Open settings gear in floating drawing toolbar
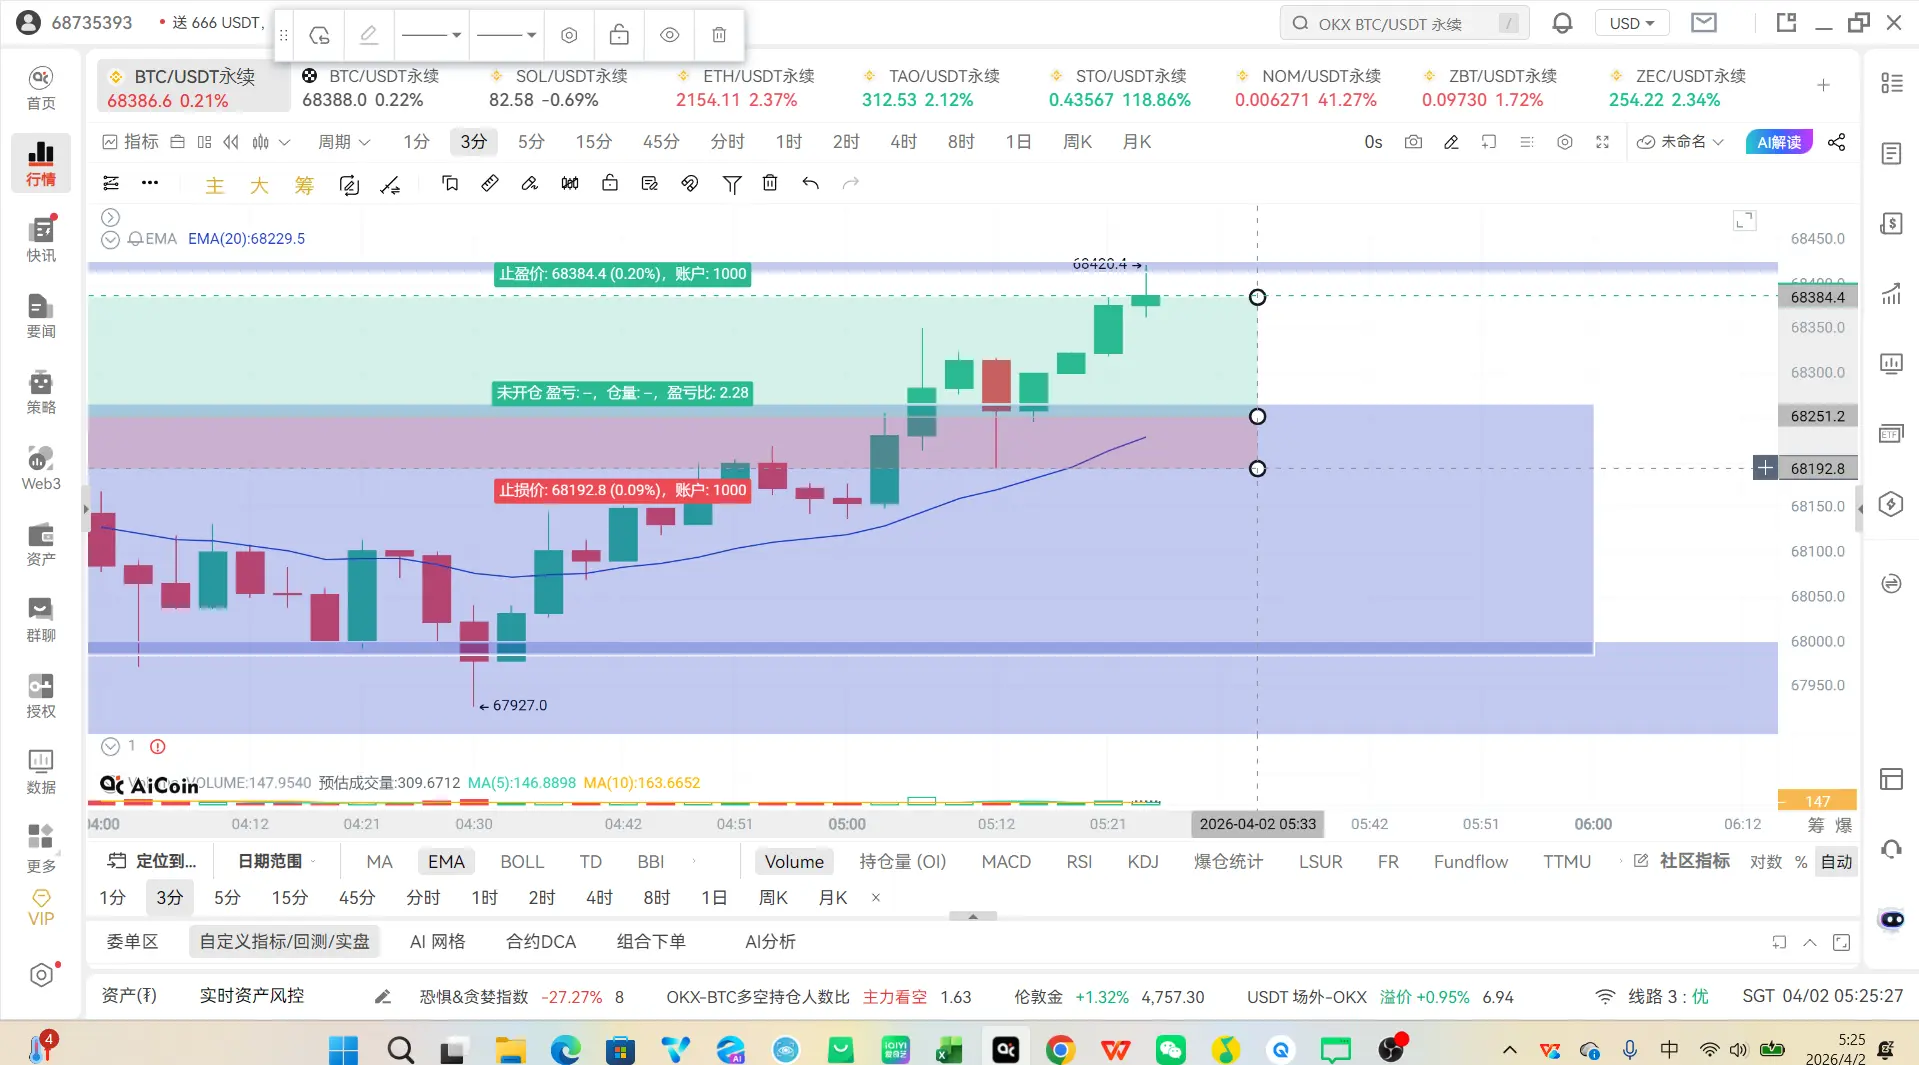Image resolution: width=1919 pixels, height=1065 pixels. (x=569, y=35)
